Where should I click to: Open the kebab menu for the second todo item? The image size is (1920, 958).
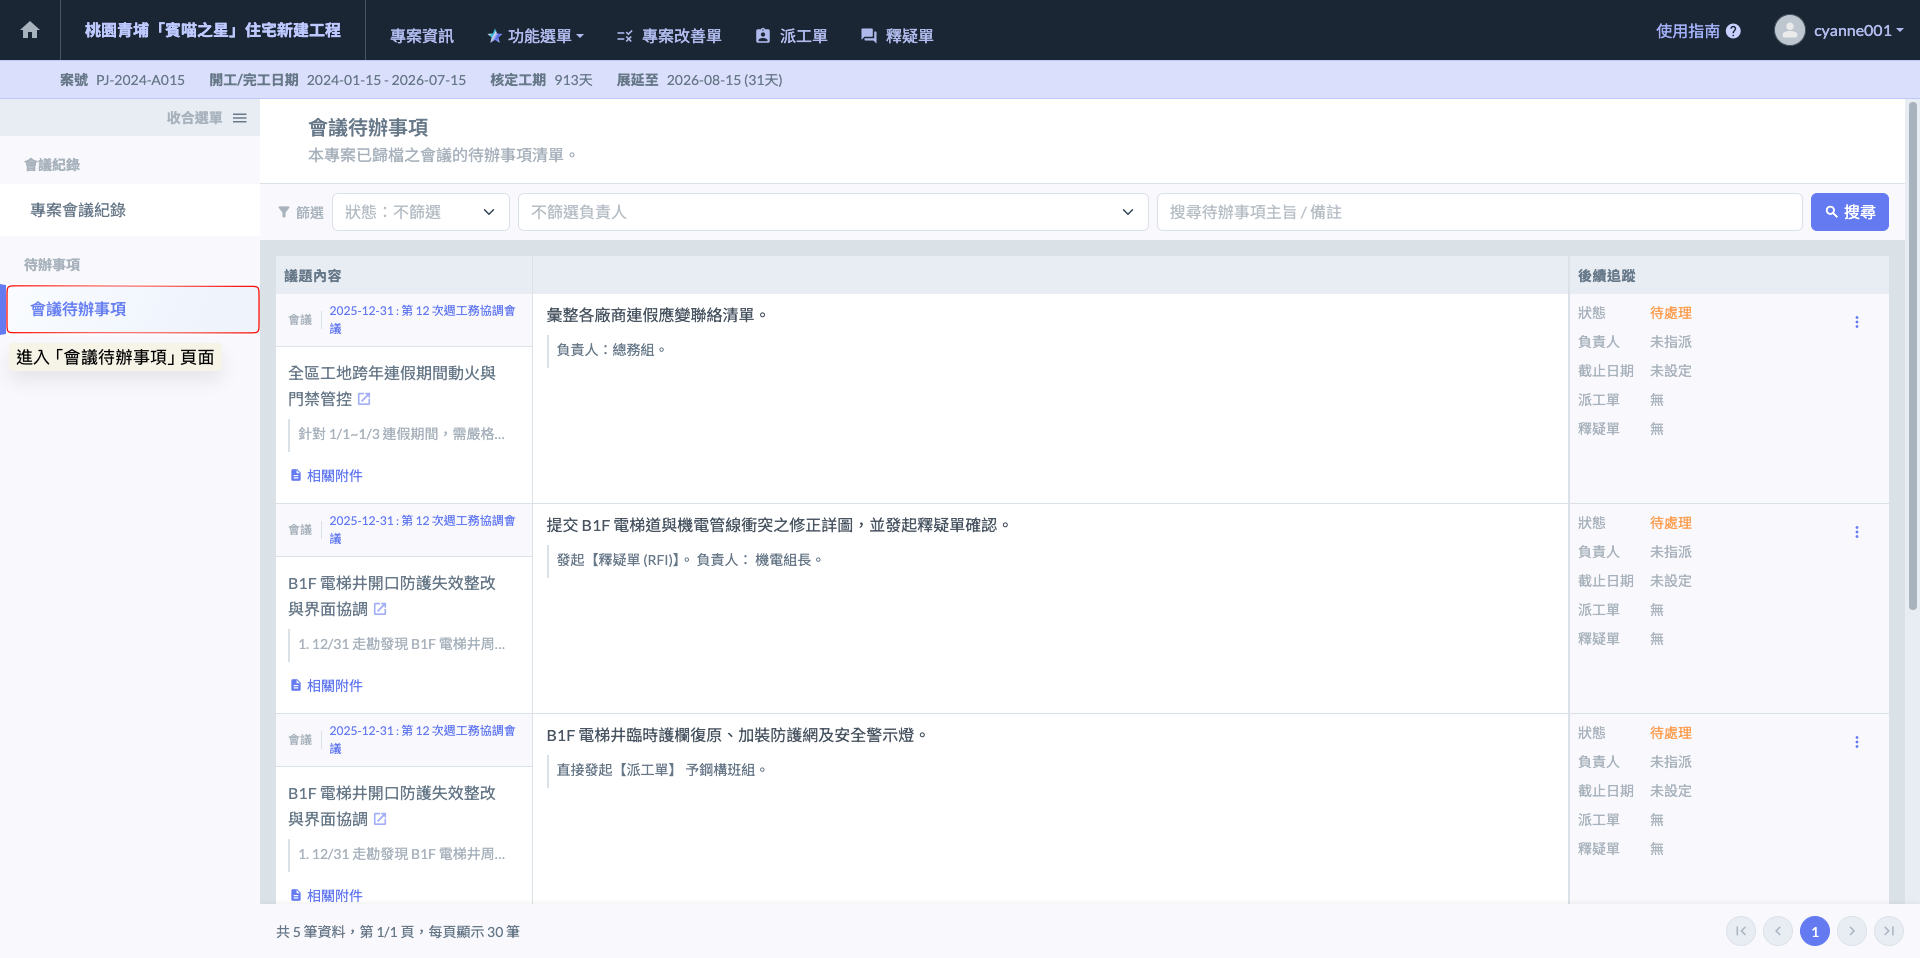point(1856,532)
